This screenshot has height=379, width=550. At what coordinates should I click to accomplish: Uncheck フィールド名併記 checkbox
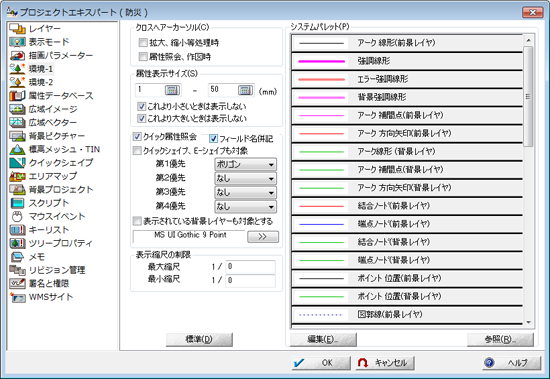pos(213,139)
